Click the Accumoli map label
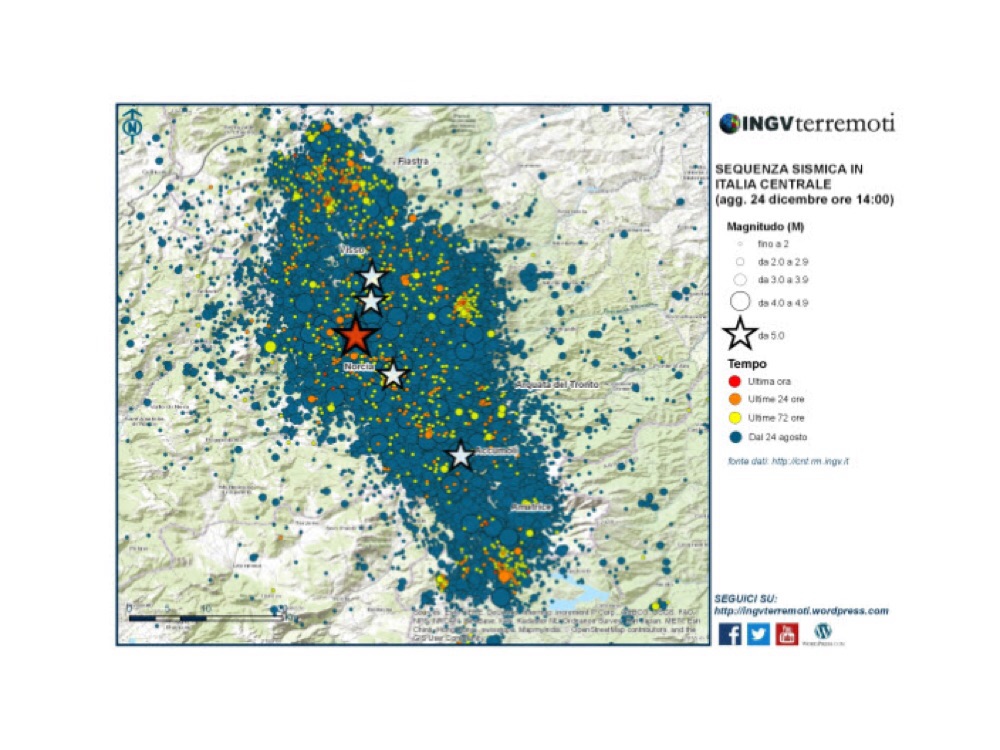This screenshot has height=750, width=1000. [x=496, y=451]
